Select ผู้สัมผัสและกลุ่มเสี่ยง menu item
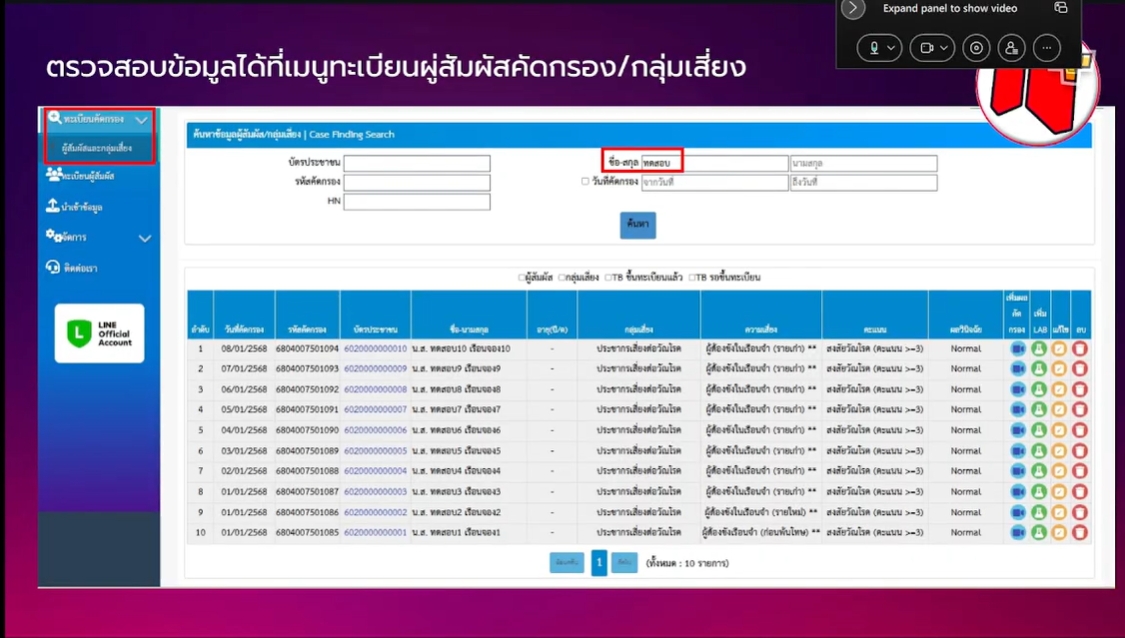The image size is (1125, 638). coord(95,147)
